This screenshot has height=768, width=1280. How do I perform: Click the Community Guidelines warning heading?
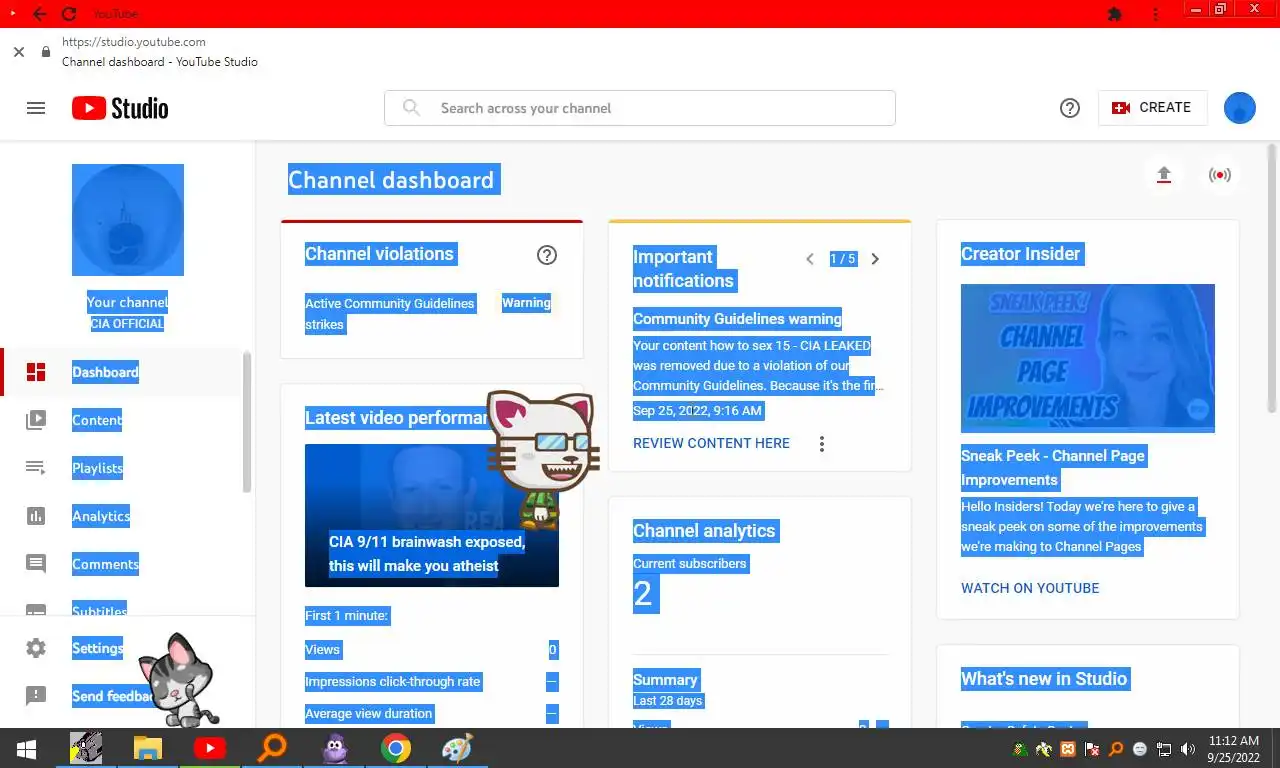click(x=738, y=319)
